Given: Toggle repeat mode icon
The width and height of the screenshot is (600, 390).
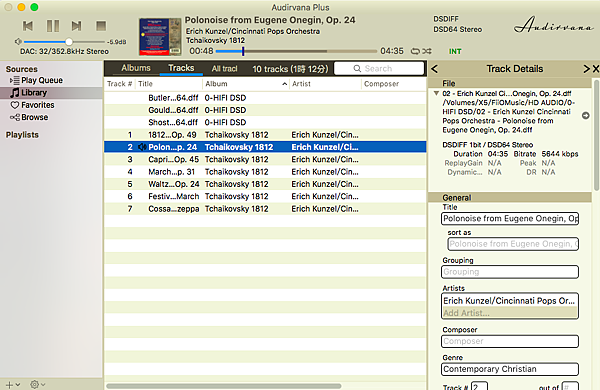Looking at the screenshot, I should tap(415, 51).
